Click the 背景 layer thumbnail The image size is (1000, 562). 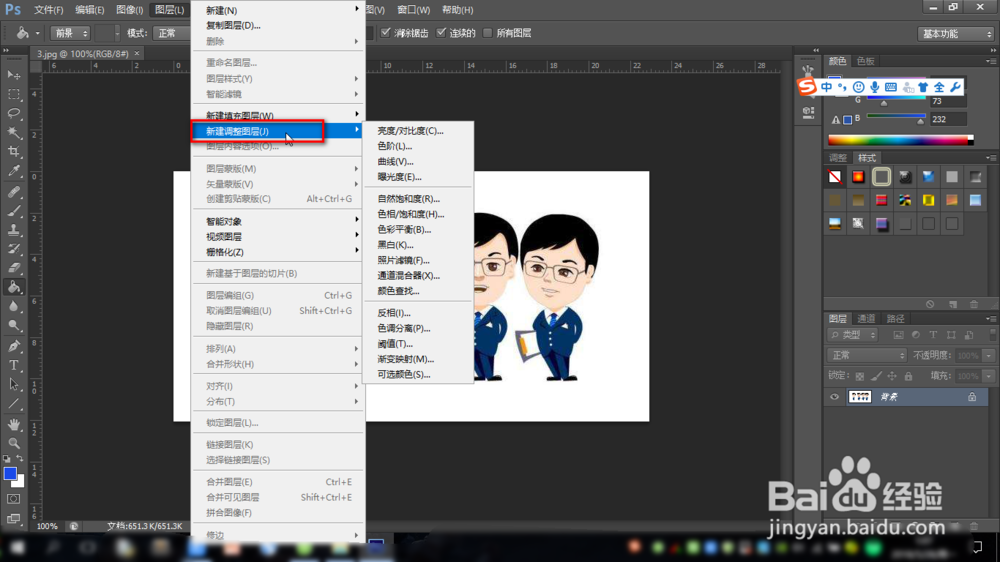[860, 397]
